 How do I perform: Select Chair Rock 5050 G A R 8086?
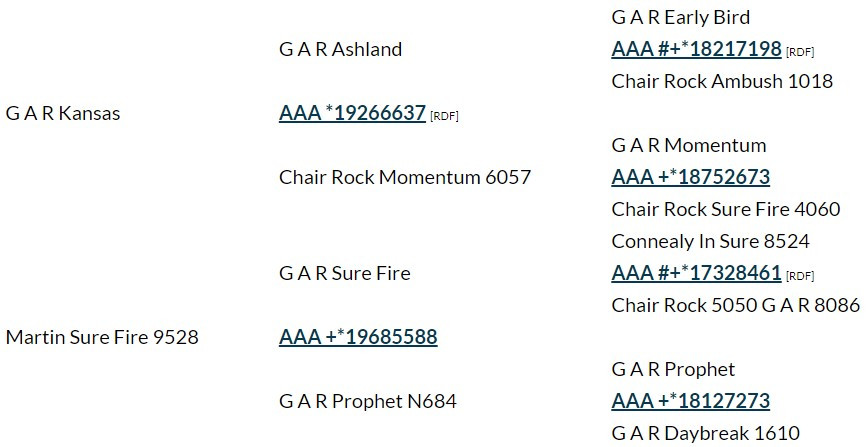point(735,305)
